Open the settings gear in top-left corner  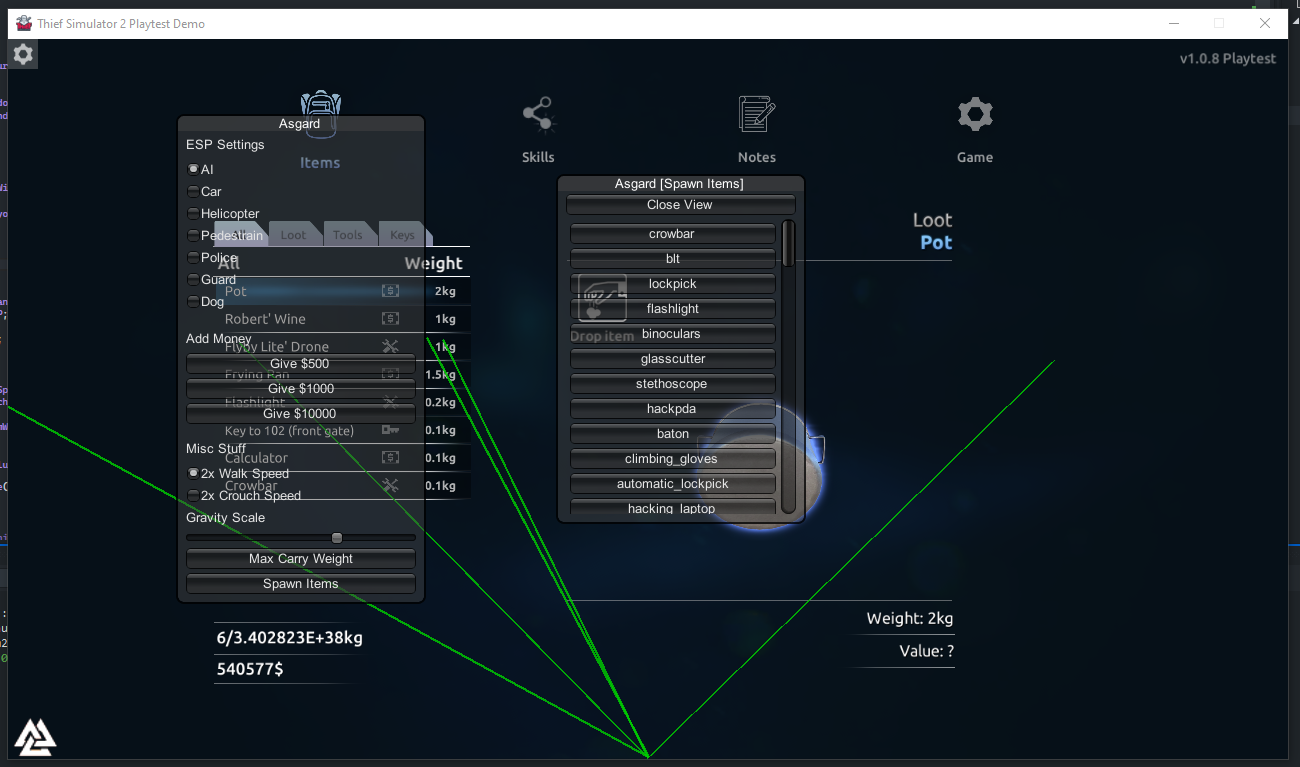click(23, 55)
